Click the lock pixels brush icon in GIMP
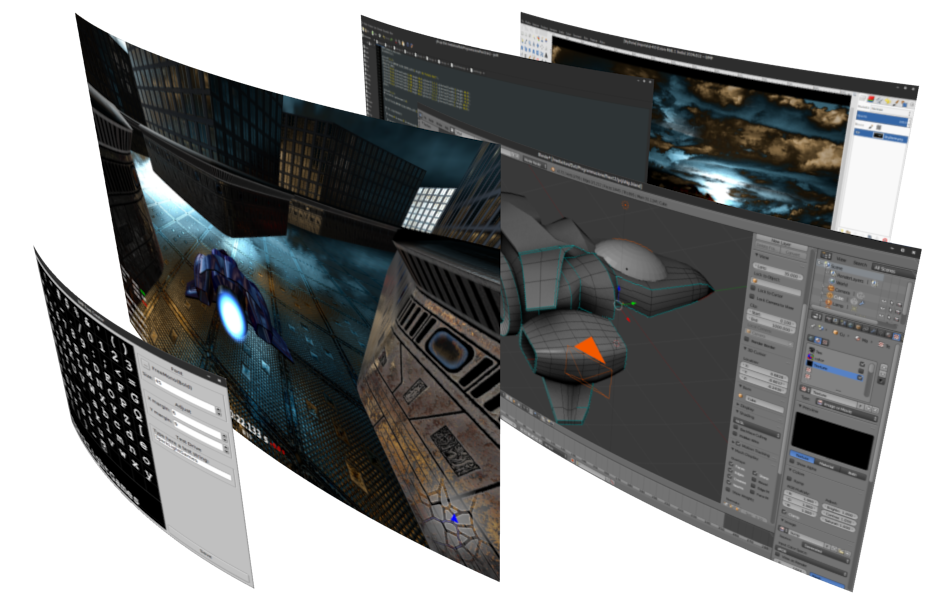Screen dimensions: 940x600 point(870,125)
